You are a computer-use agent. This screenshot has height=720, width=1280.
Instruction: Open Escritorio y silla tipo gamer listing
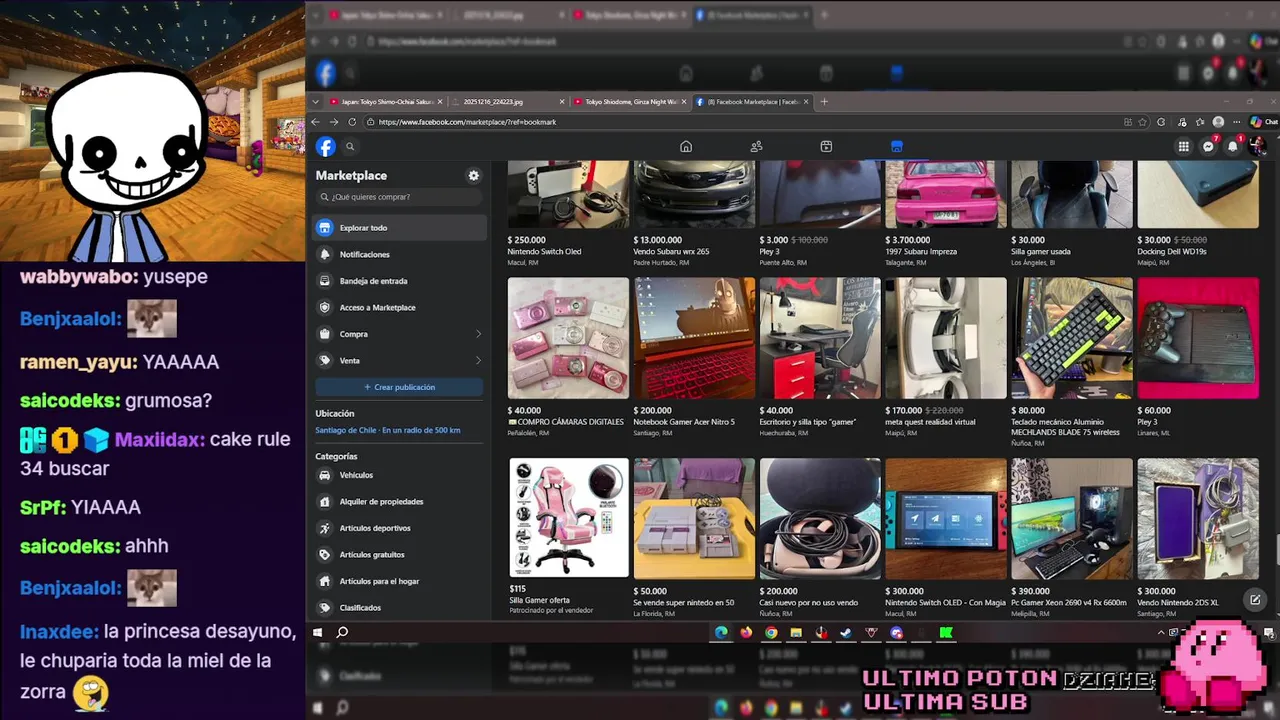[820, 338]
